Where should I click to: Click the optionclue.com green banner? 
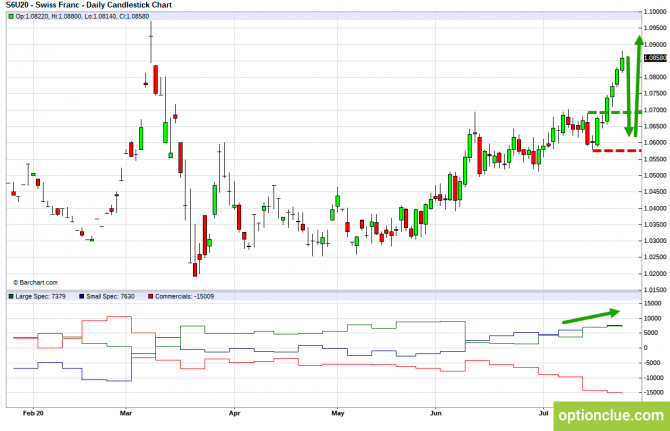pos(611,416)
